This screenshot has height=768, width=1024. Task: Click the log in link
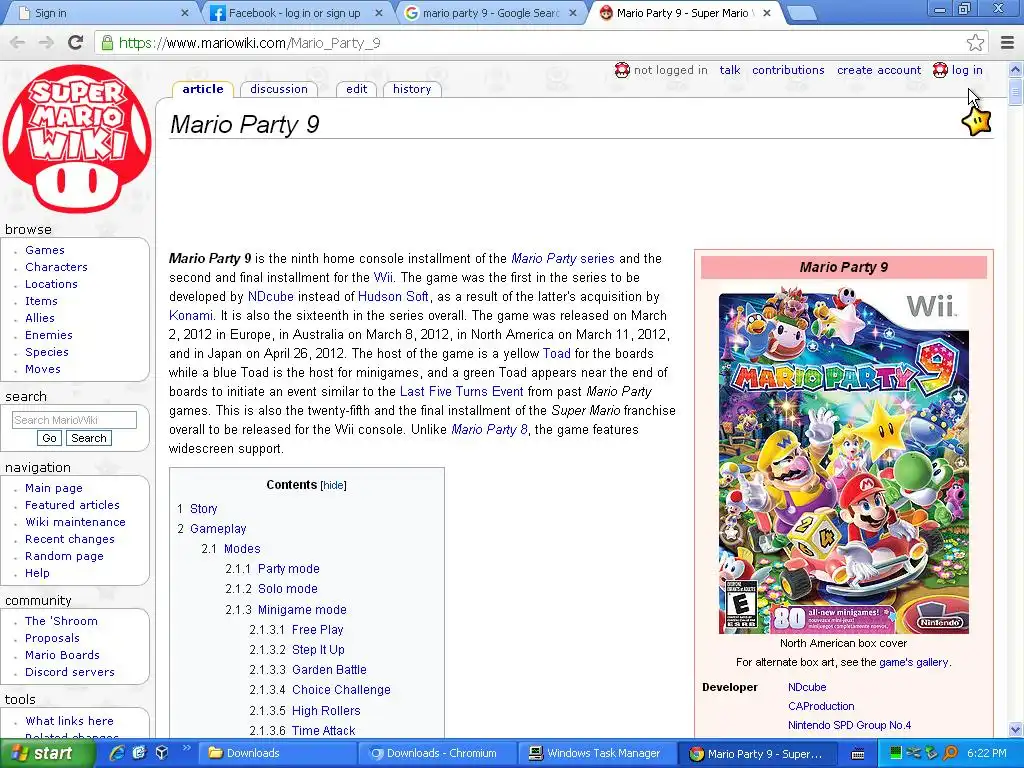[967, 70]
